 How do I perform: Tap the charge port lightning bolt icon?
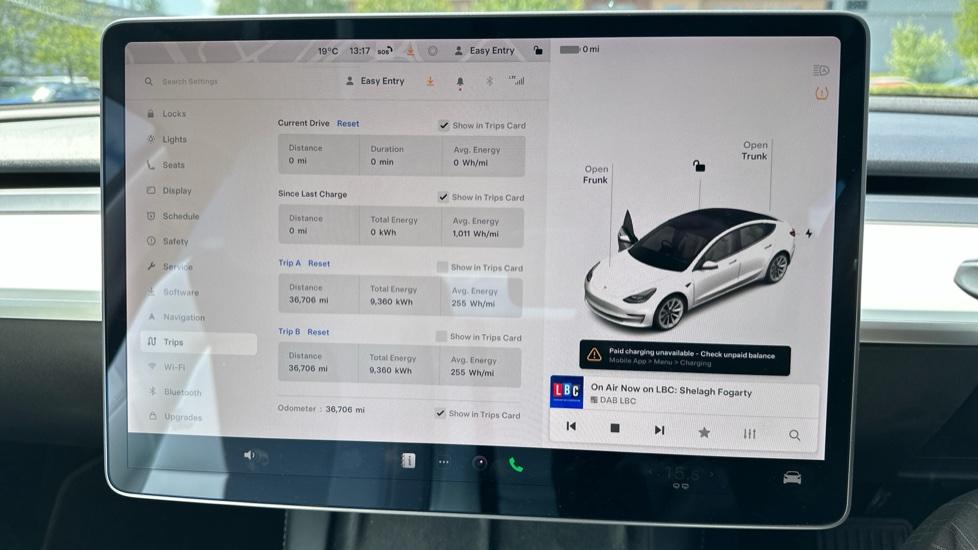[809, 233]
